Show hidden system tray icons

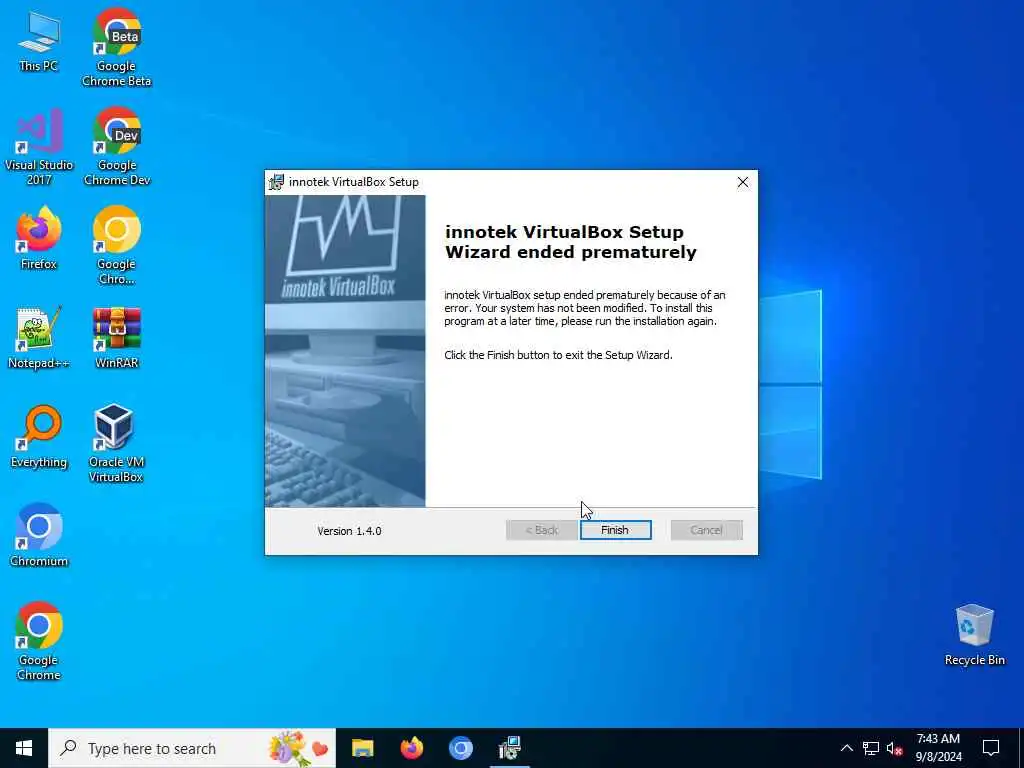pyautogui.click(x=846, y=748)
